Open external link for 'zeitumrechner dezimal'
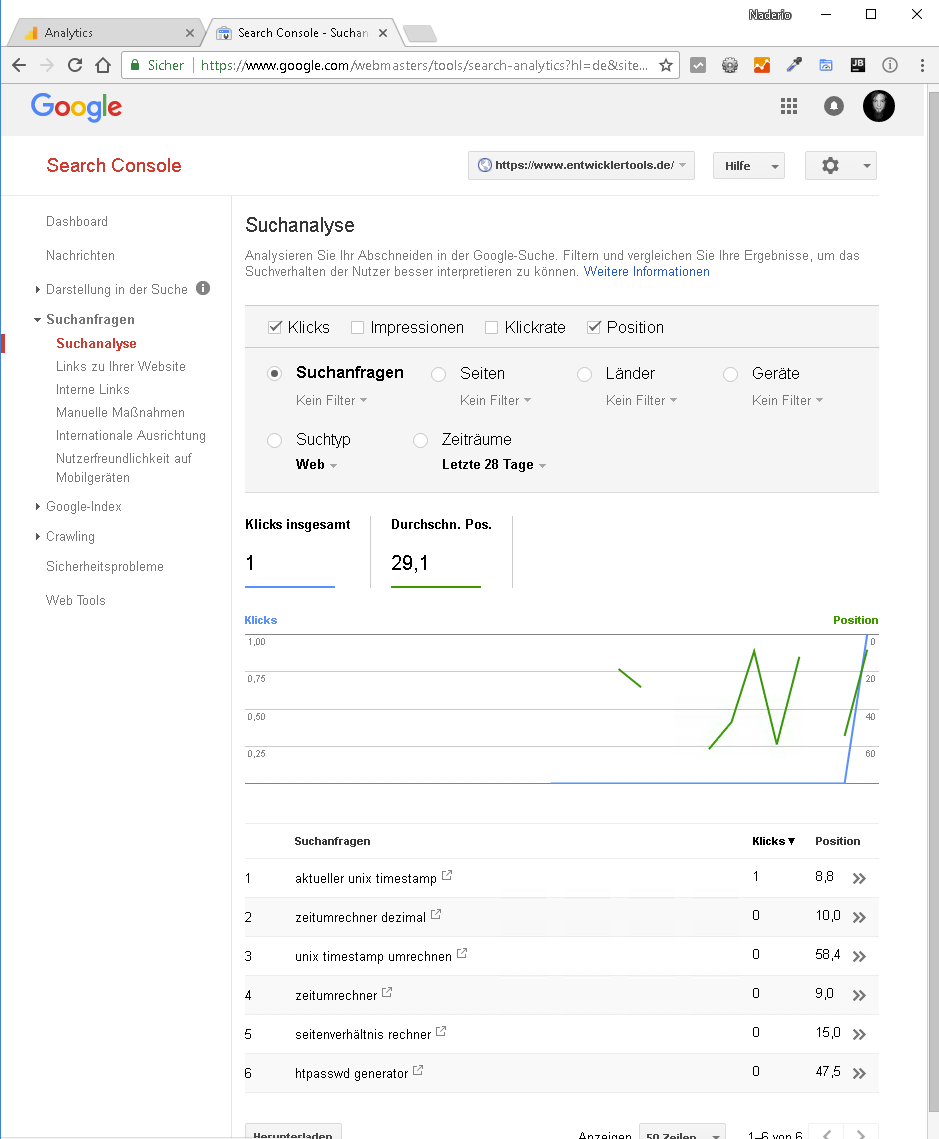 click(436, 915)
